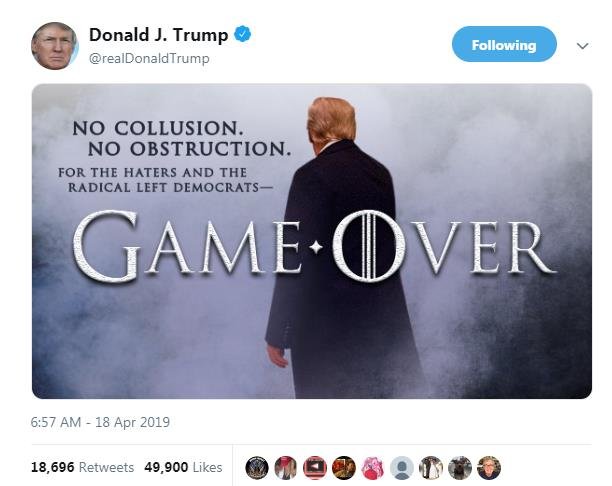Open the liker avatar showing a person with glasses
Image resolution: width=612 pixels, height=486 pixels.
[x=489, y=468]
